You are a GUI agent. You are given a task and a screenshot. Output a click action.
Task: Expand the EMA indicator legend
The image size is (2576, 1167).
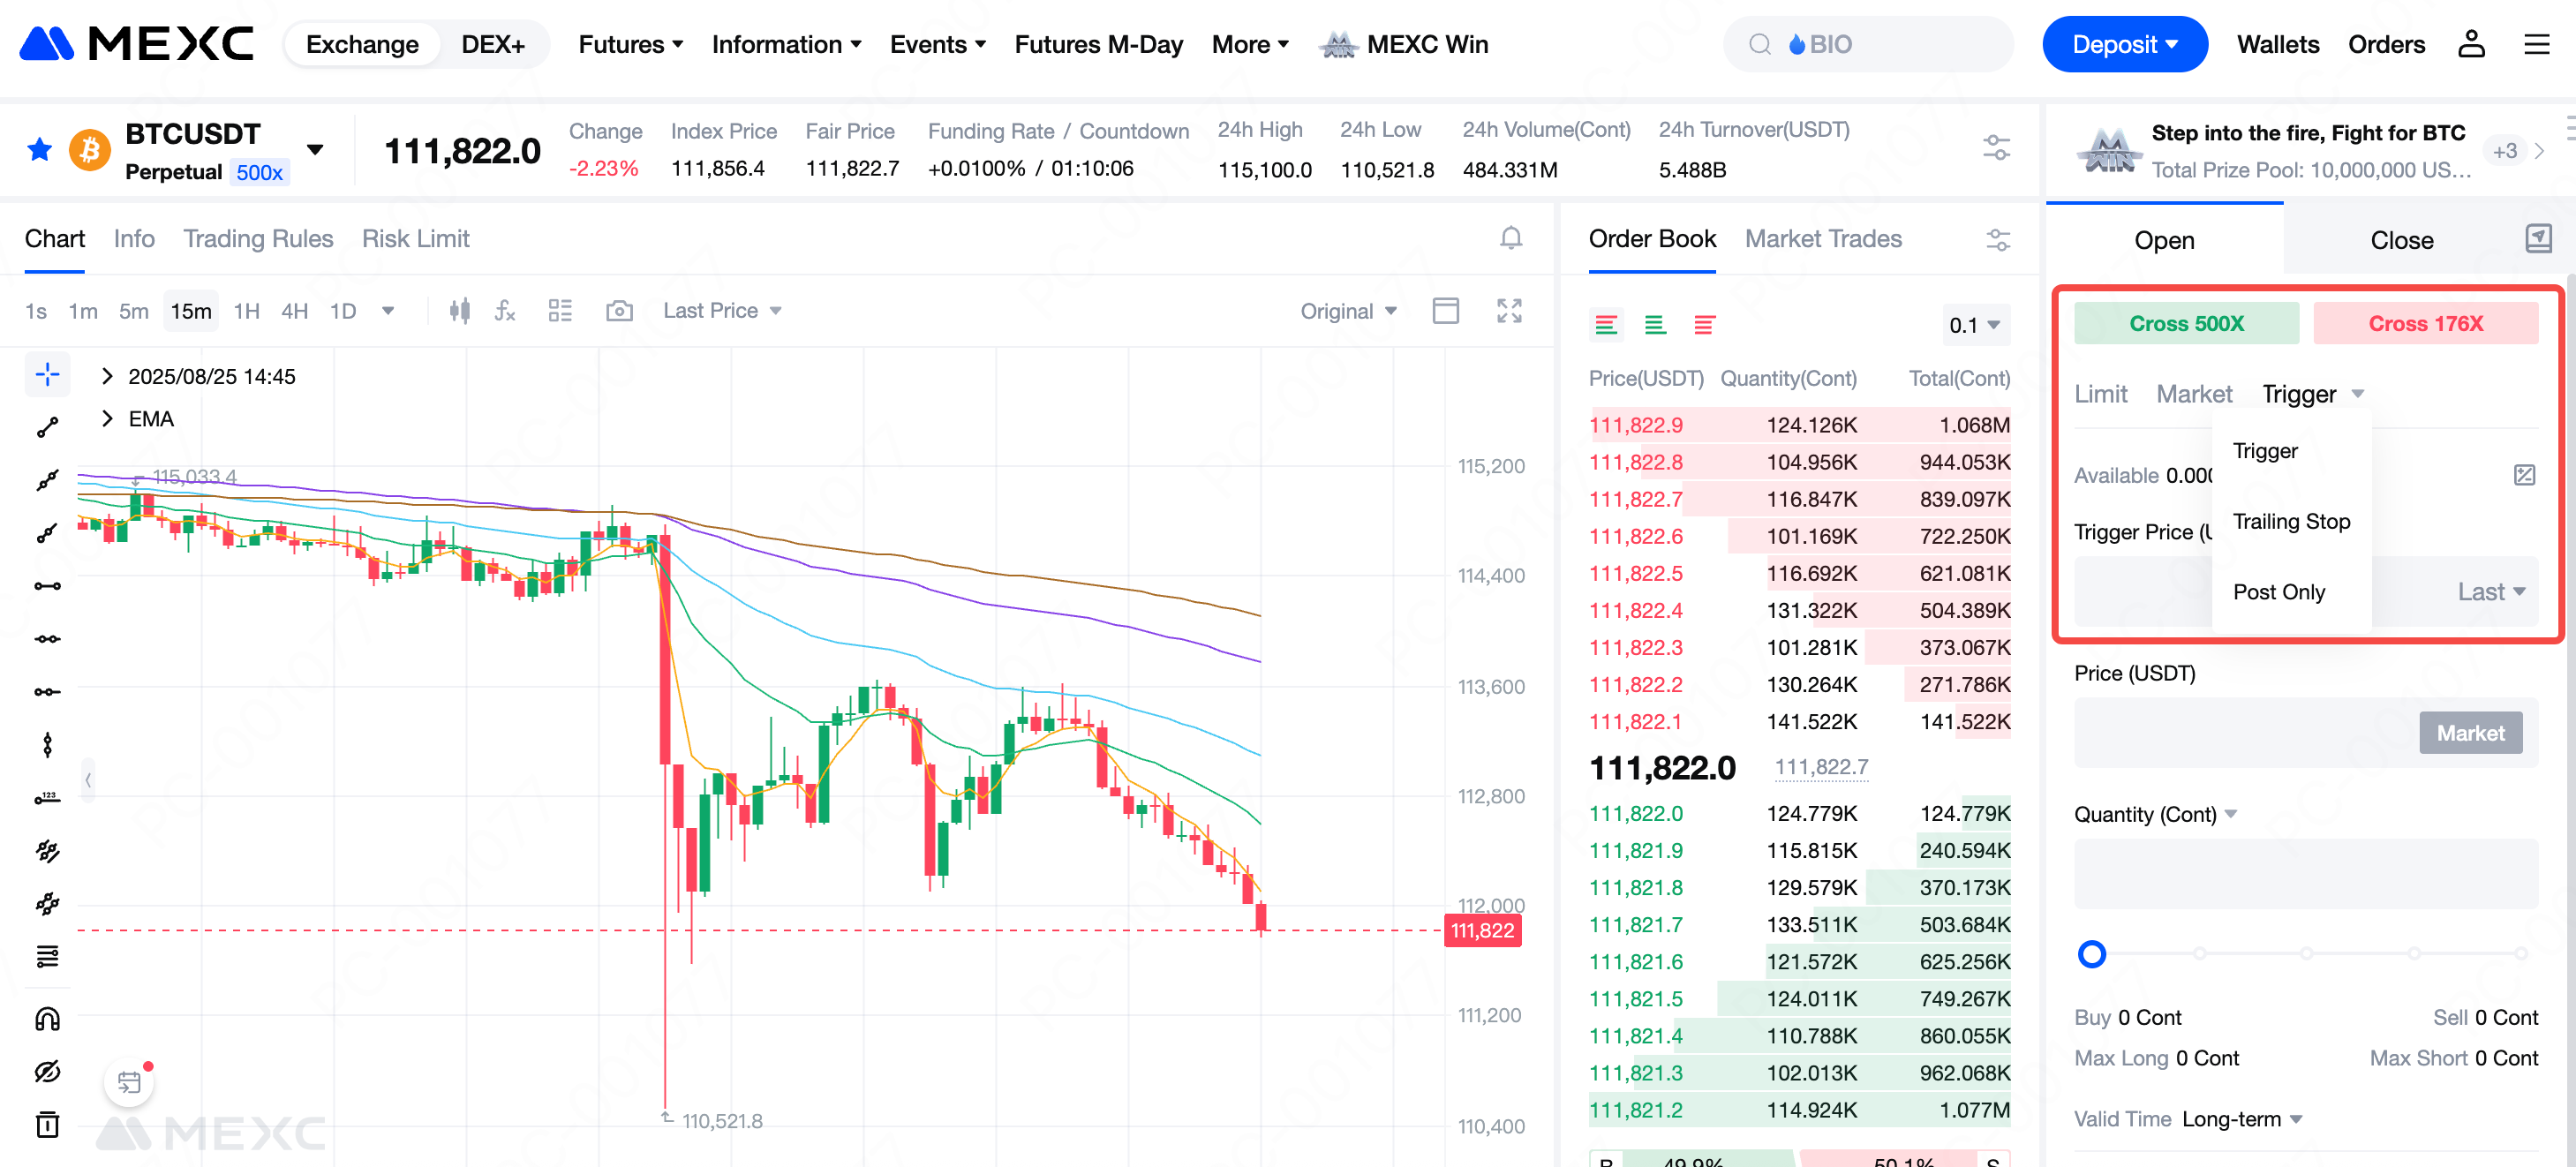point(108,419)
